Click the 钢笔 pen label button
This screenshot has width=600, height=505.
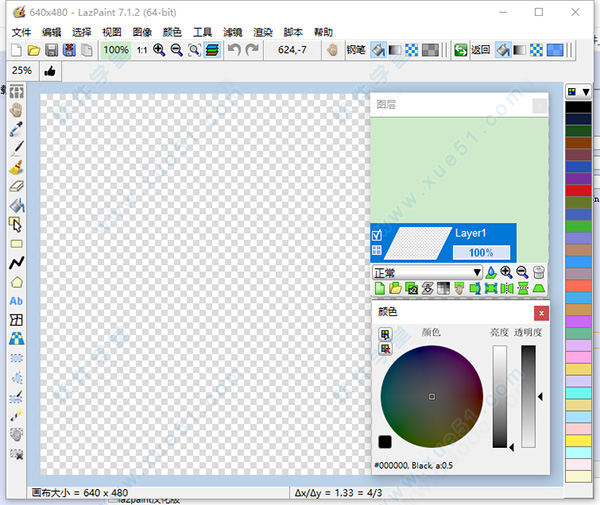coord(356,50)
